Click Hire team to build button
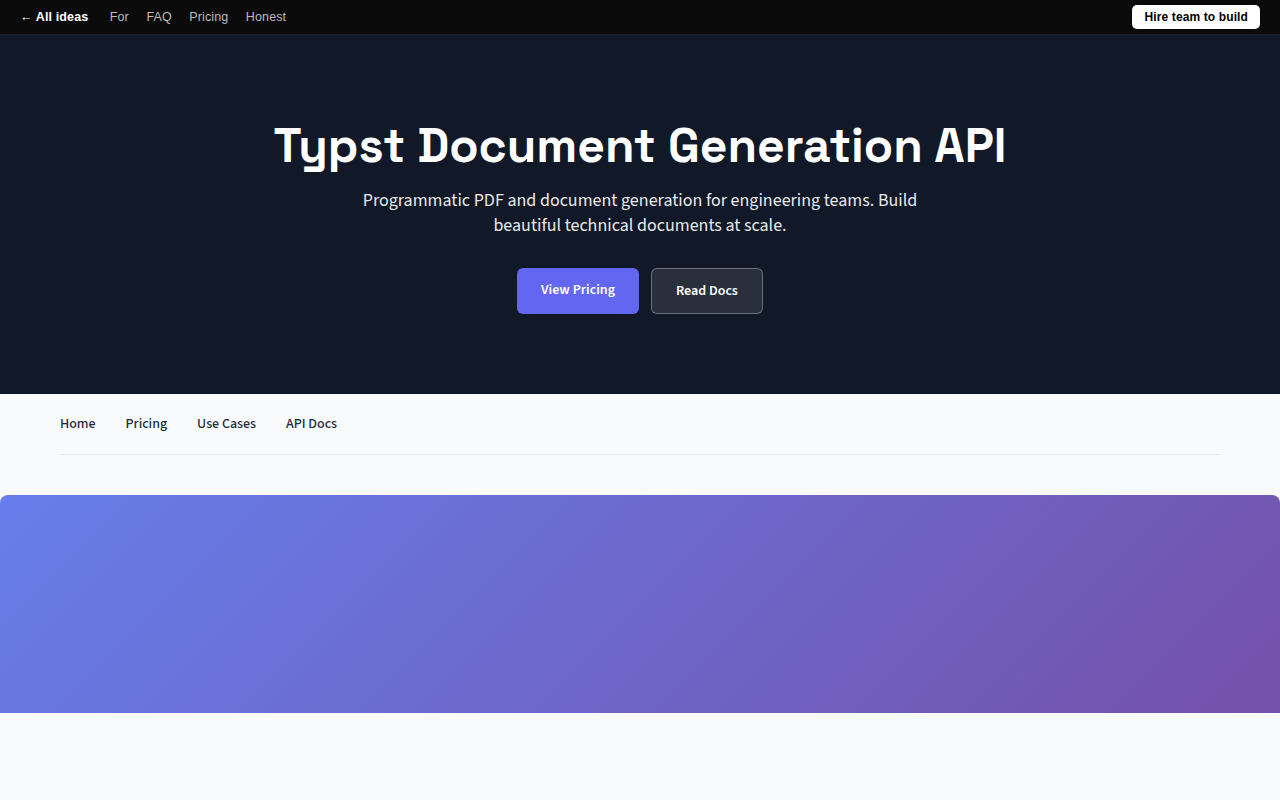This screenshot has height=800, width=1280. coord(1196,17)
